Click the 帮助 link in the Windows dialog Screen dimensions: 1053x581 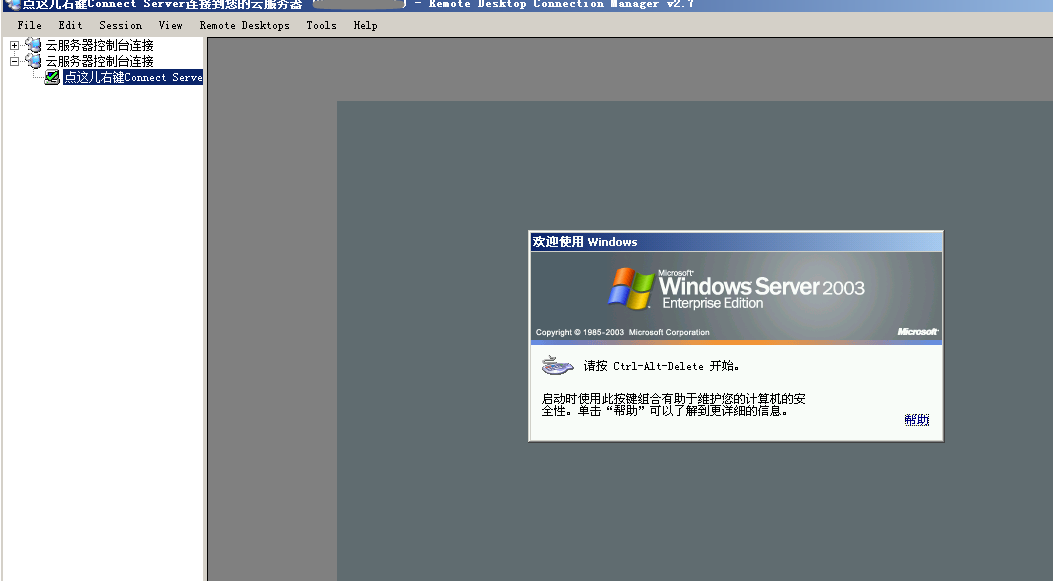pyautogui.click(x=917, y=420)
